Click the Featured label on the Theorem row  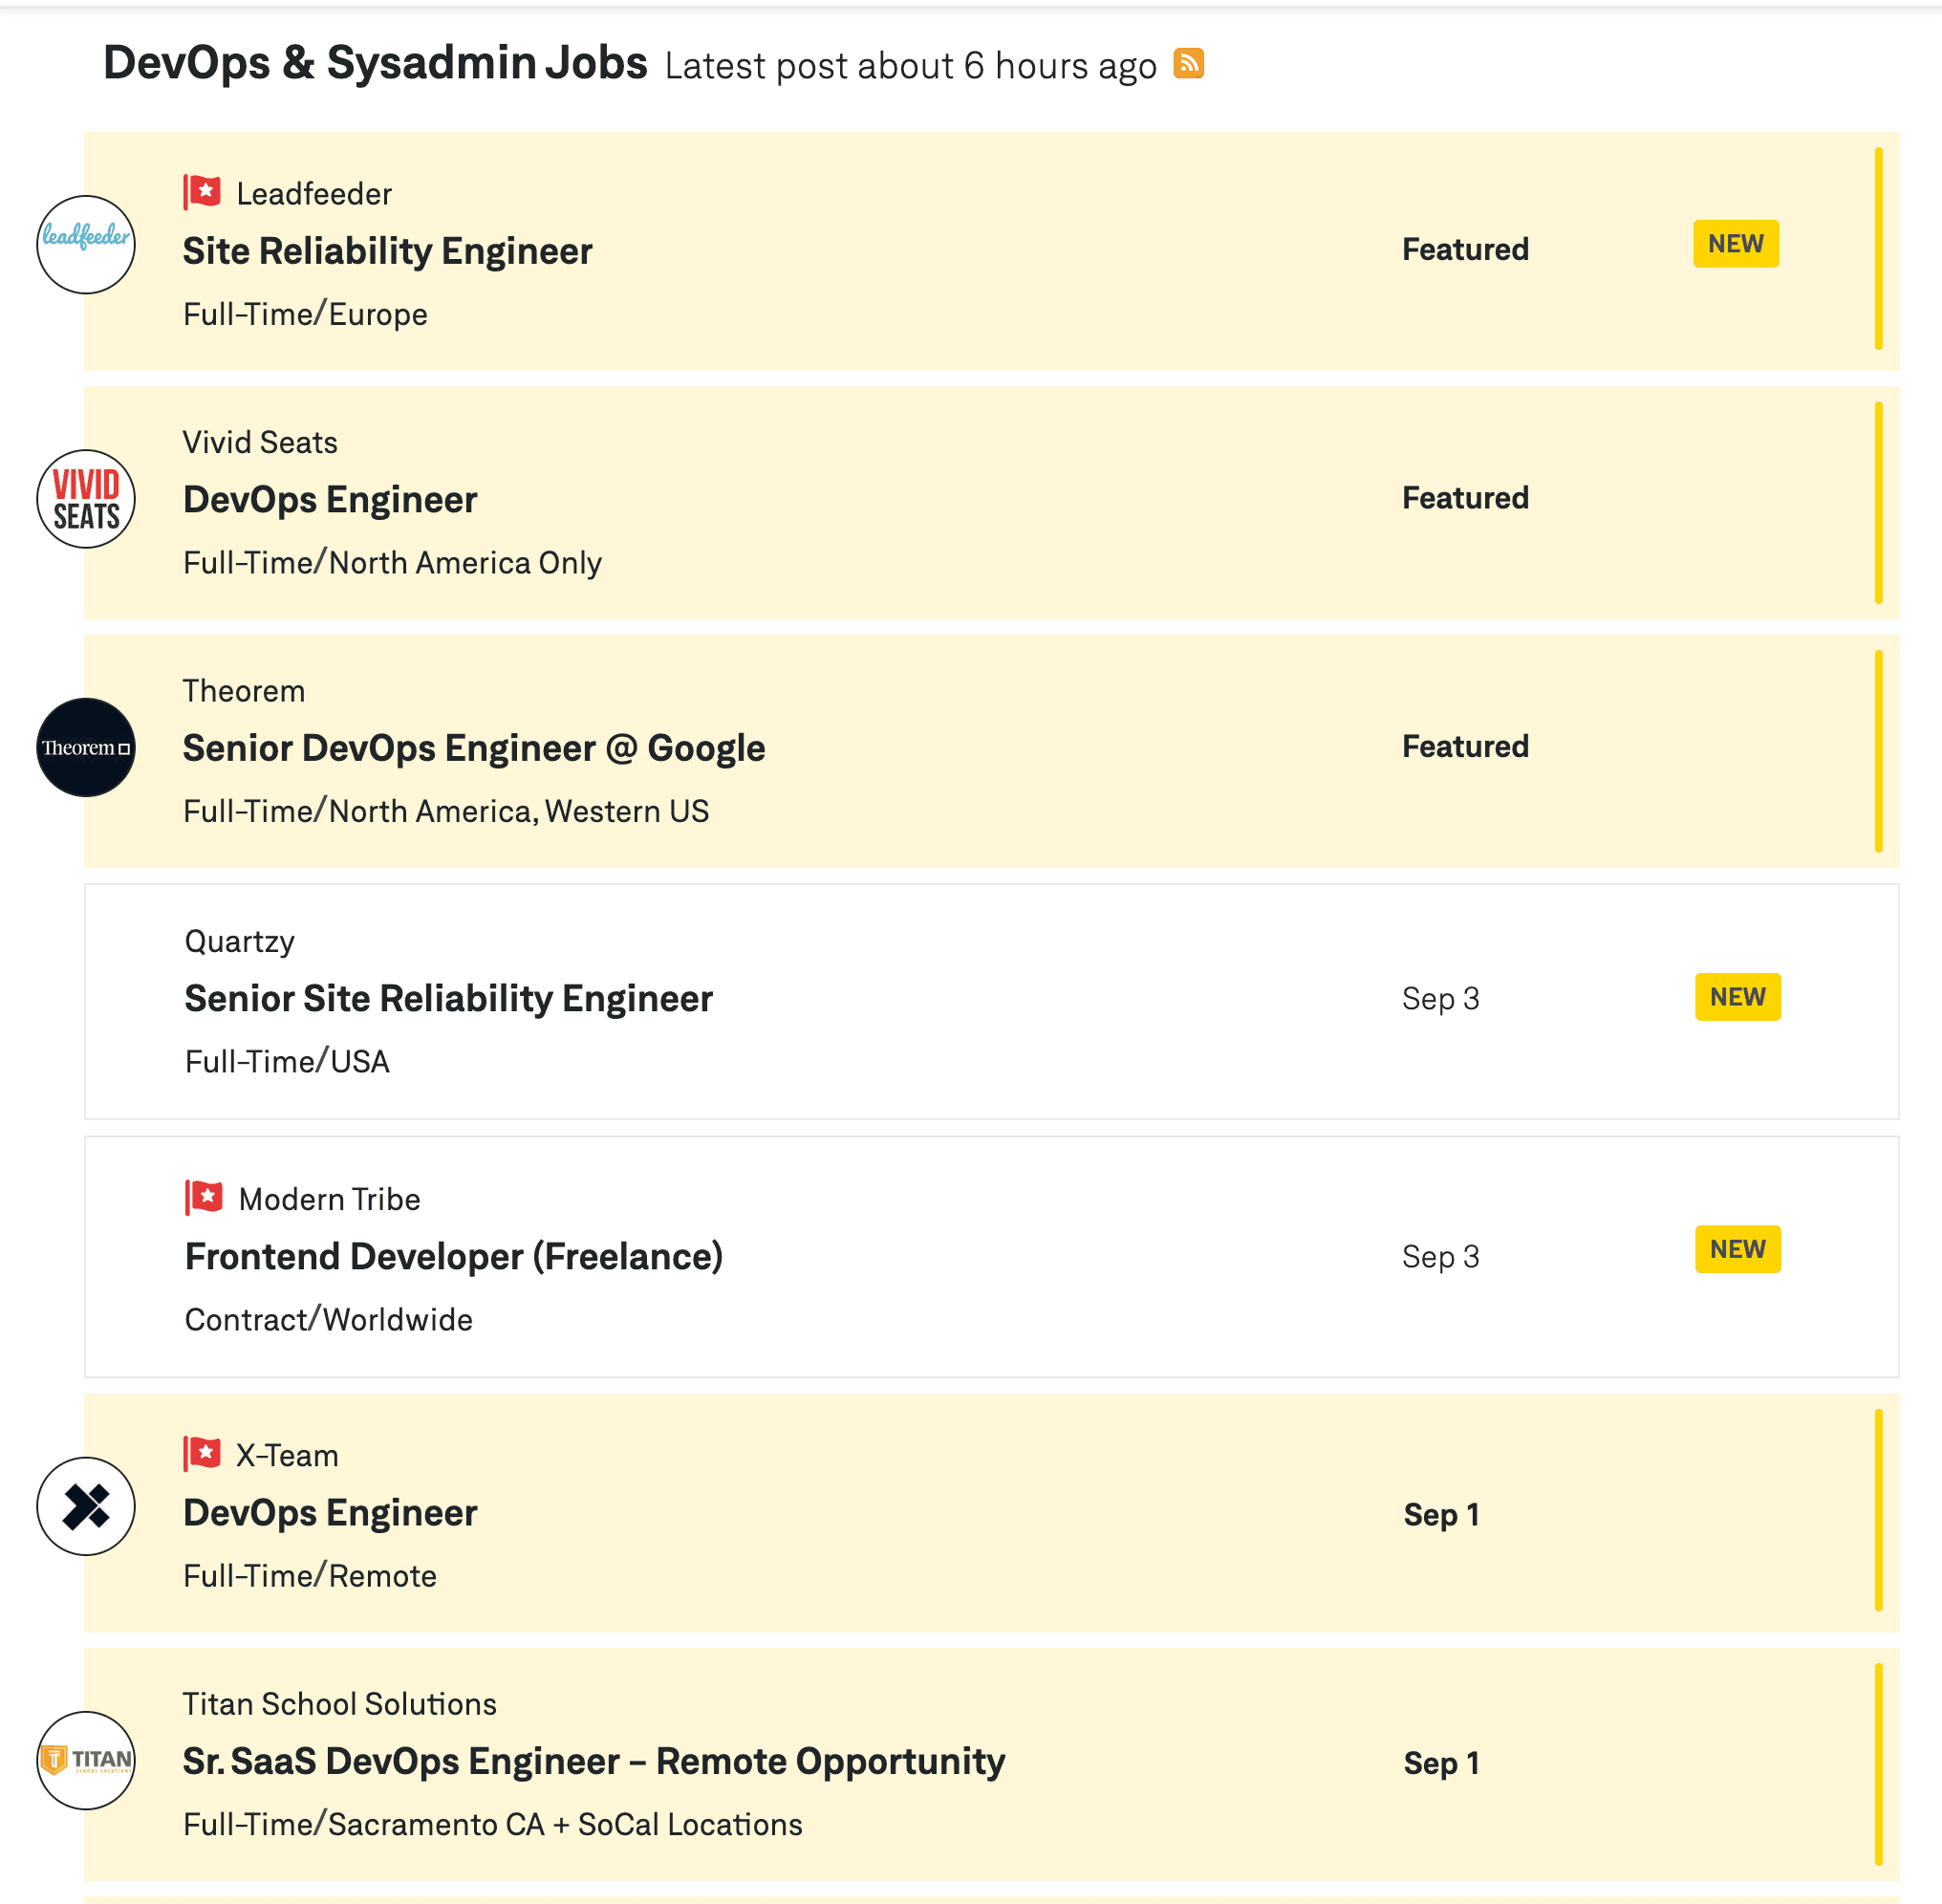(1465, 746)
